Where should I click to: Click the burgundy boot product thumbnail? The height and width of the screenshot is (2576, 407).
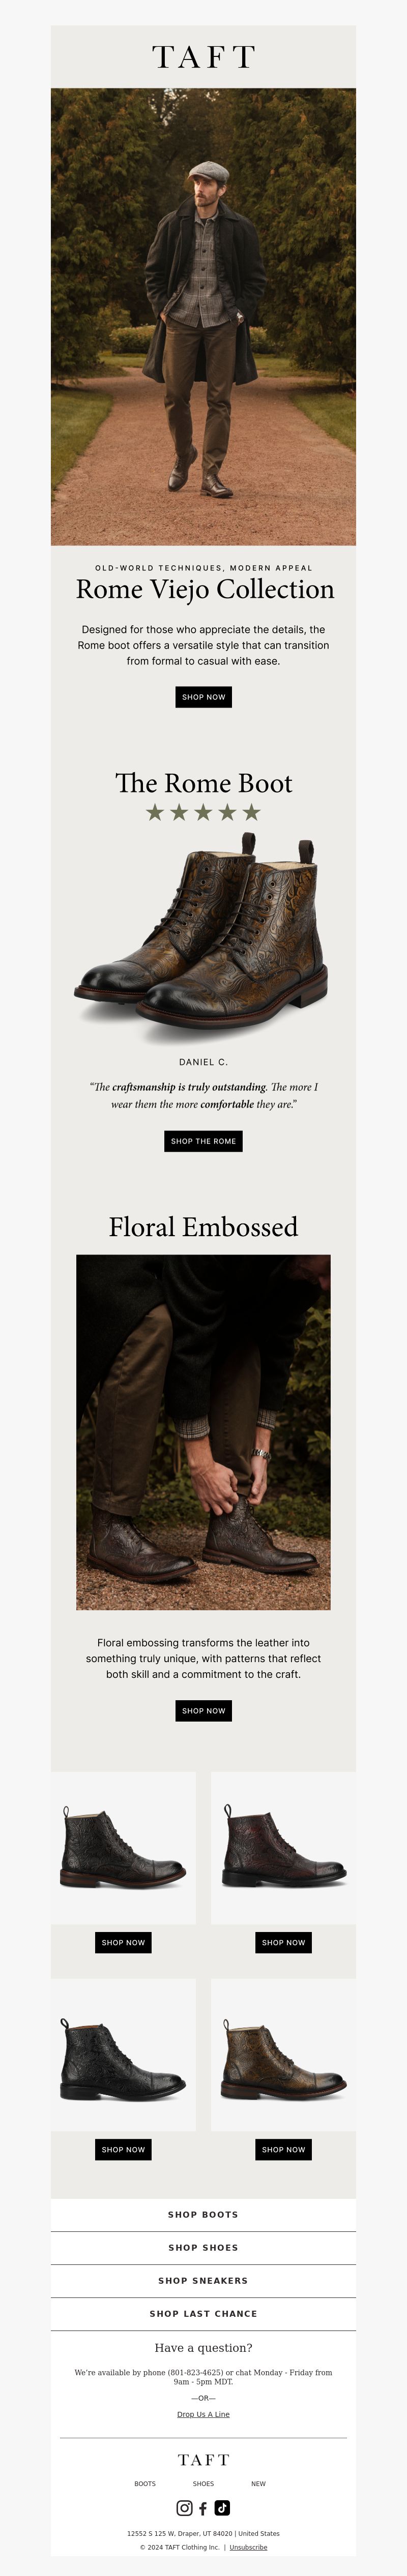[283, 1848]
